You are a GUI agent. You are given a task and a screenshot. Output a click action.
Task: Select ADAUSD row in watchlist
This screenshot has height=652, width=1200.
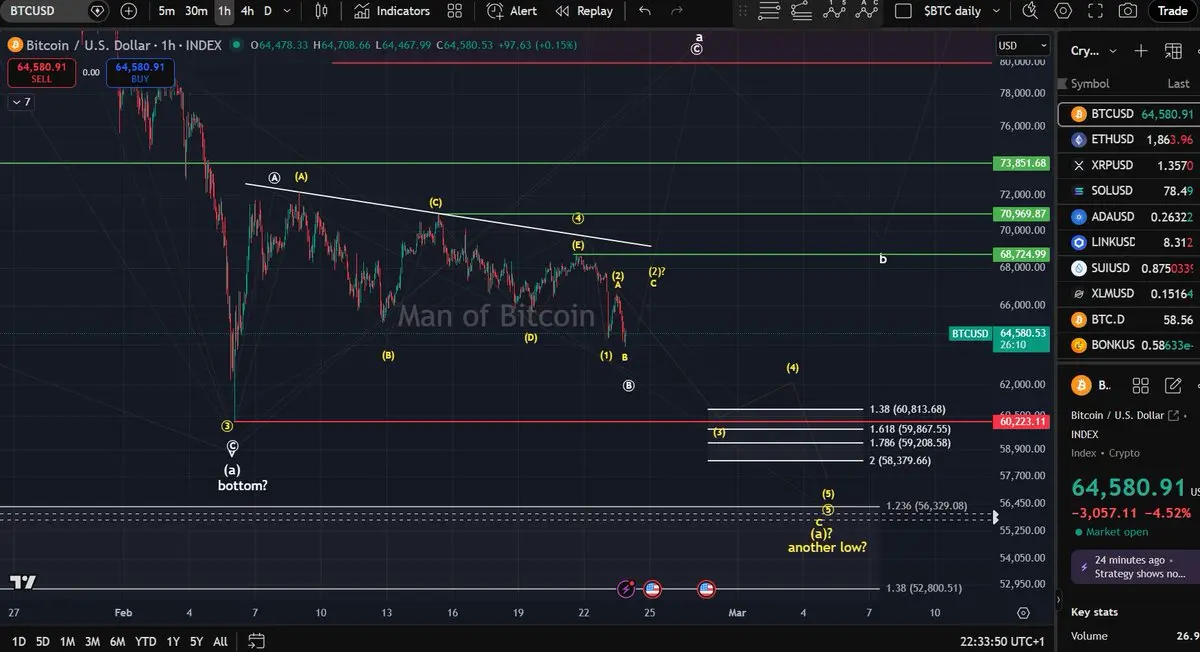(x=1128, y=217)
